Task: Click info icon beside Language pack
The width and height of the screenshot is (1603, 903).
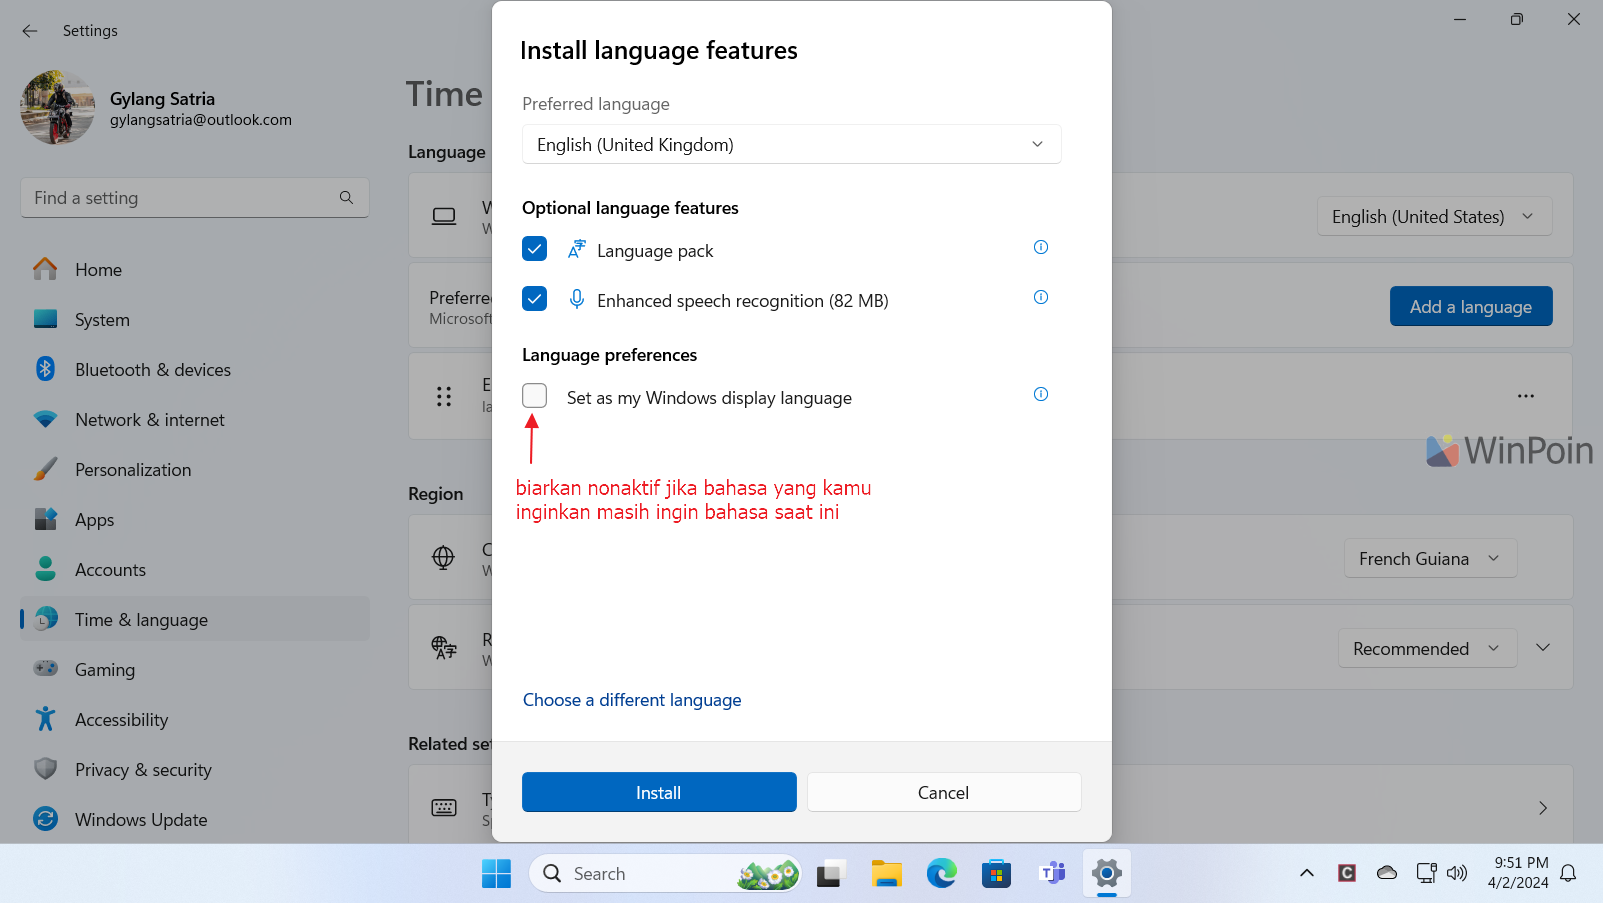Action: pos(1040,248)
